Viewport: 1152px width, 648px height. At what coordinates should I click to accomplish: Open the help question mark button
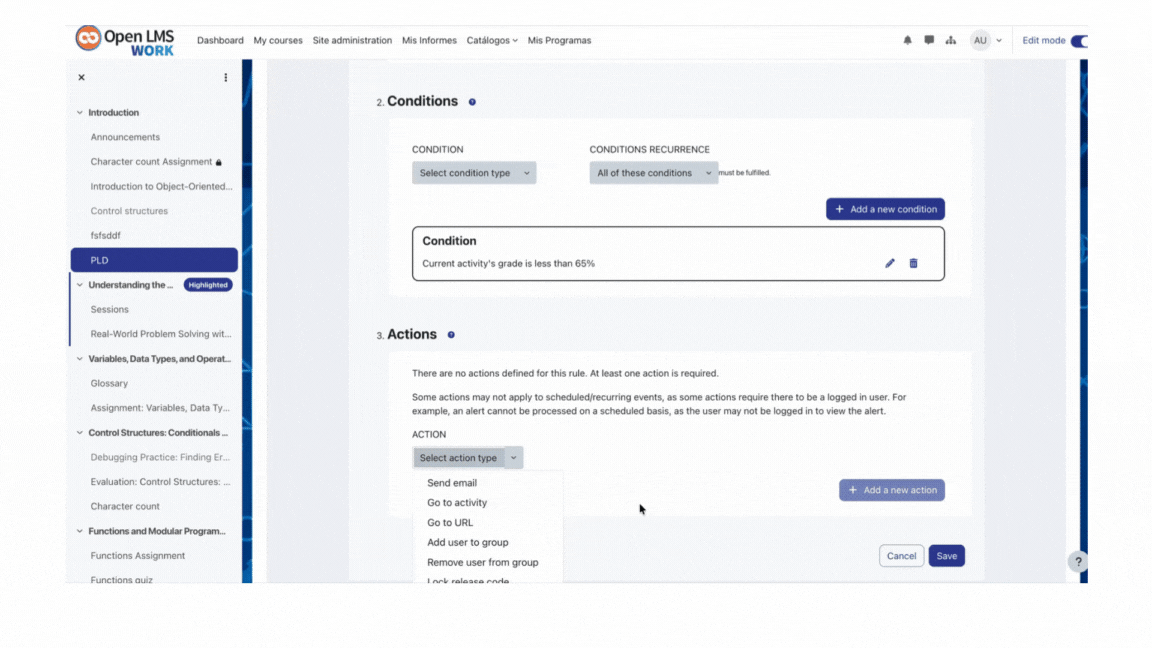[x=1078, y=562]
